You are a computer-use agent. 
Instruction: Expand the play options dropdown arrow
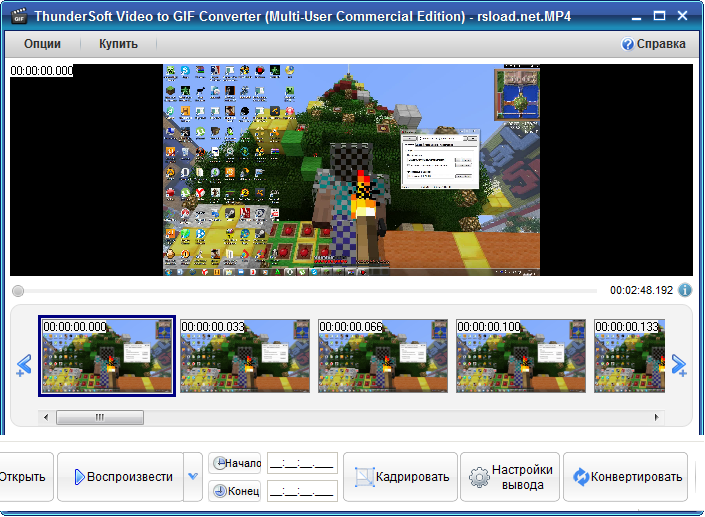pyautogui.click(x=193, y=477)
